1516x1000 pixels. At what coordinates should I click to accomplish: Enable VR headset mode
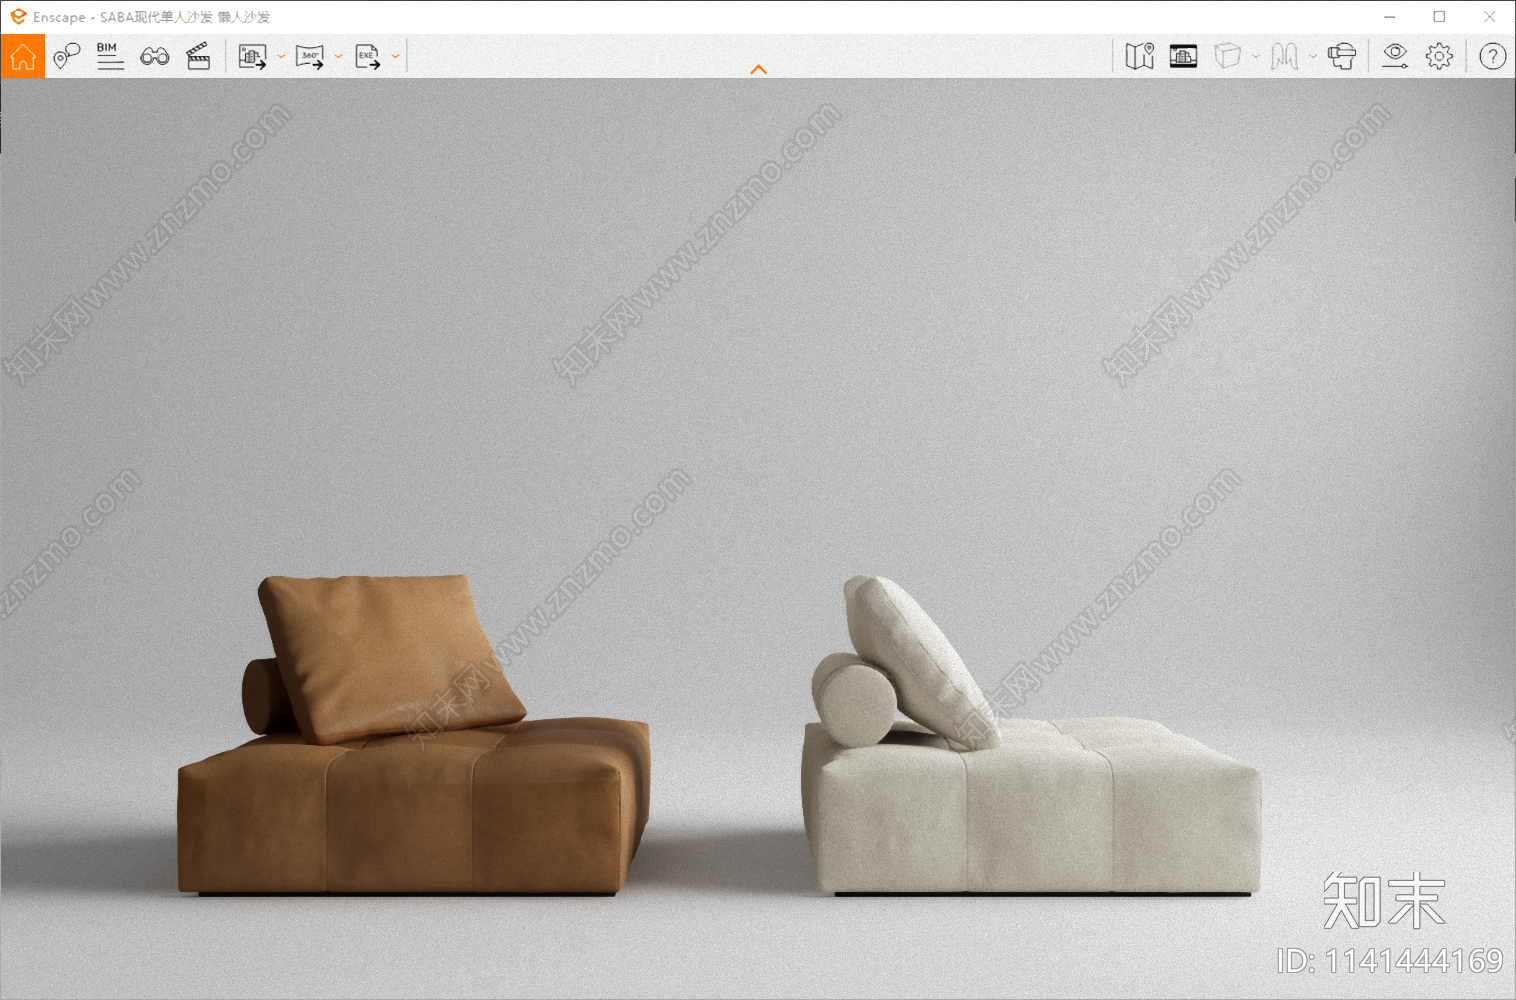coord(1342,57)
